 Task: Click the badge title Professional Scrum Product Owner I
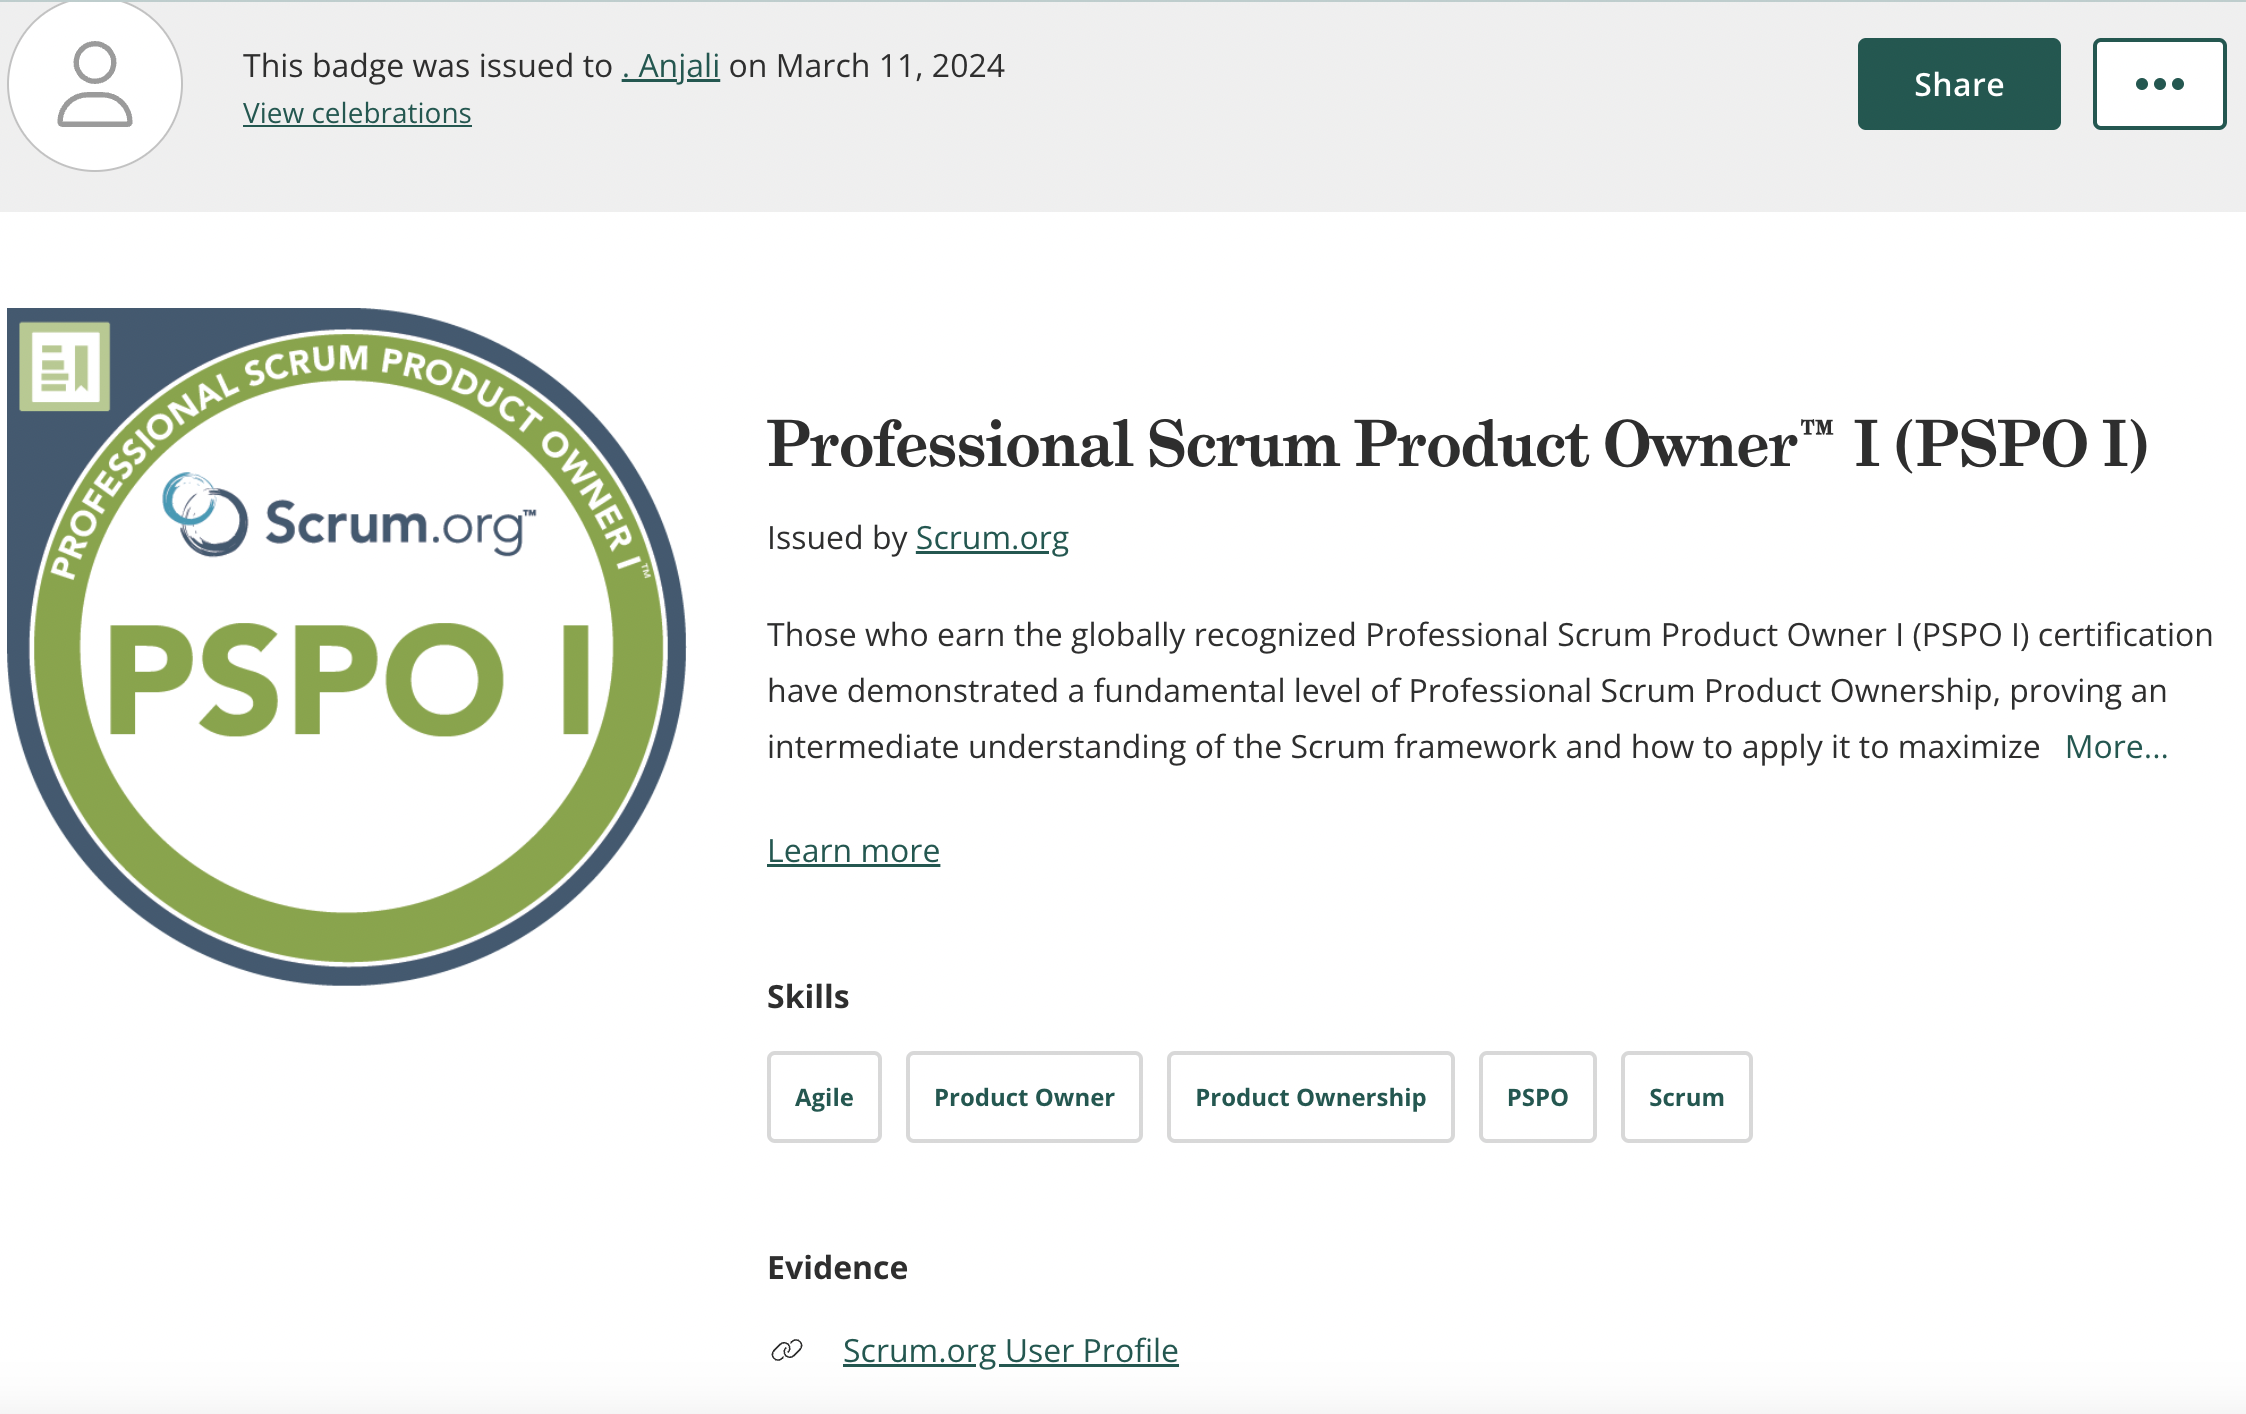pos(1457,444)
